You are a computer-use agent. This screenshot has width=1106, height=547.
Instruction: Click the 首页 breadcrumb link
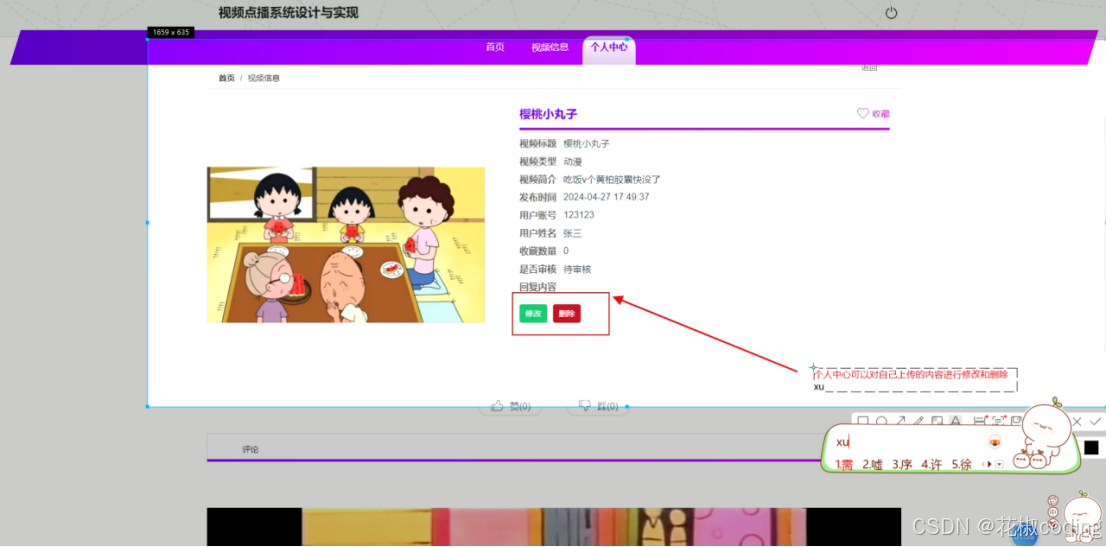226,78
